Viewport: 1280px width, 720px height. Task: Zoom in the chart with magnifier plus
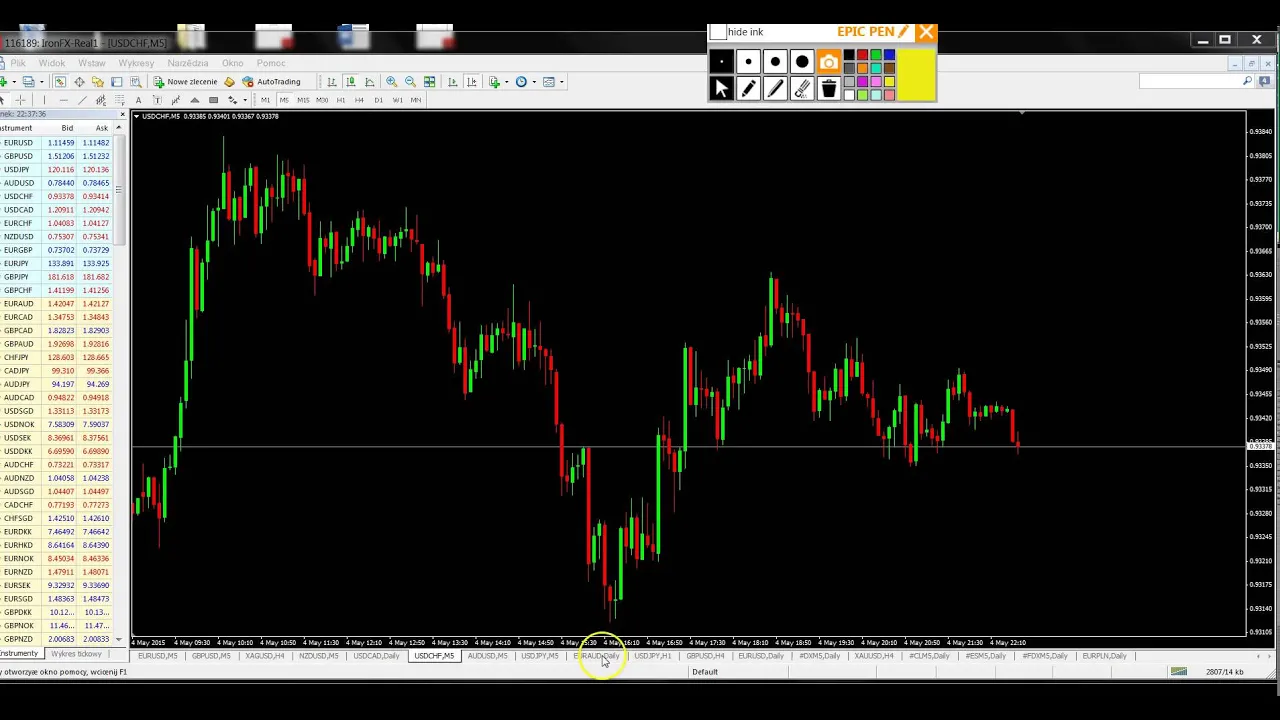392,82
